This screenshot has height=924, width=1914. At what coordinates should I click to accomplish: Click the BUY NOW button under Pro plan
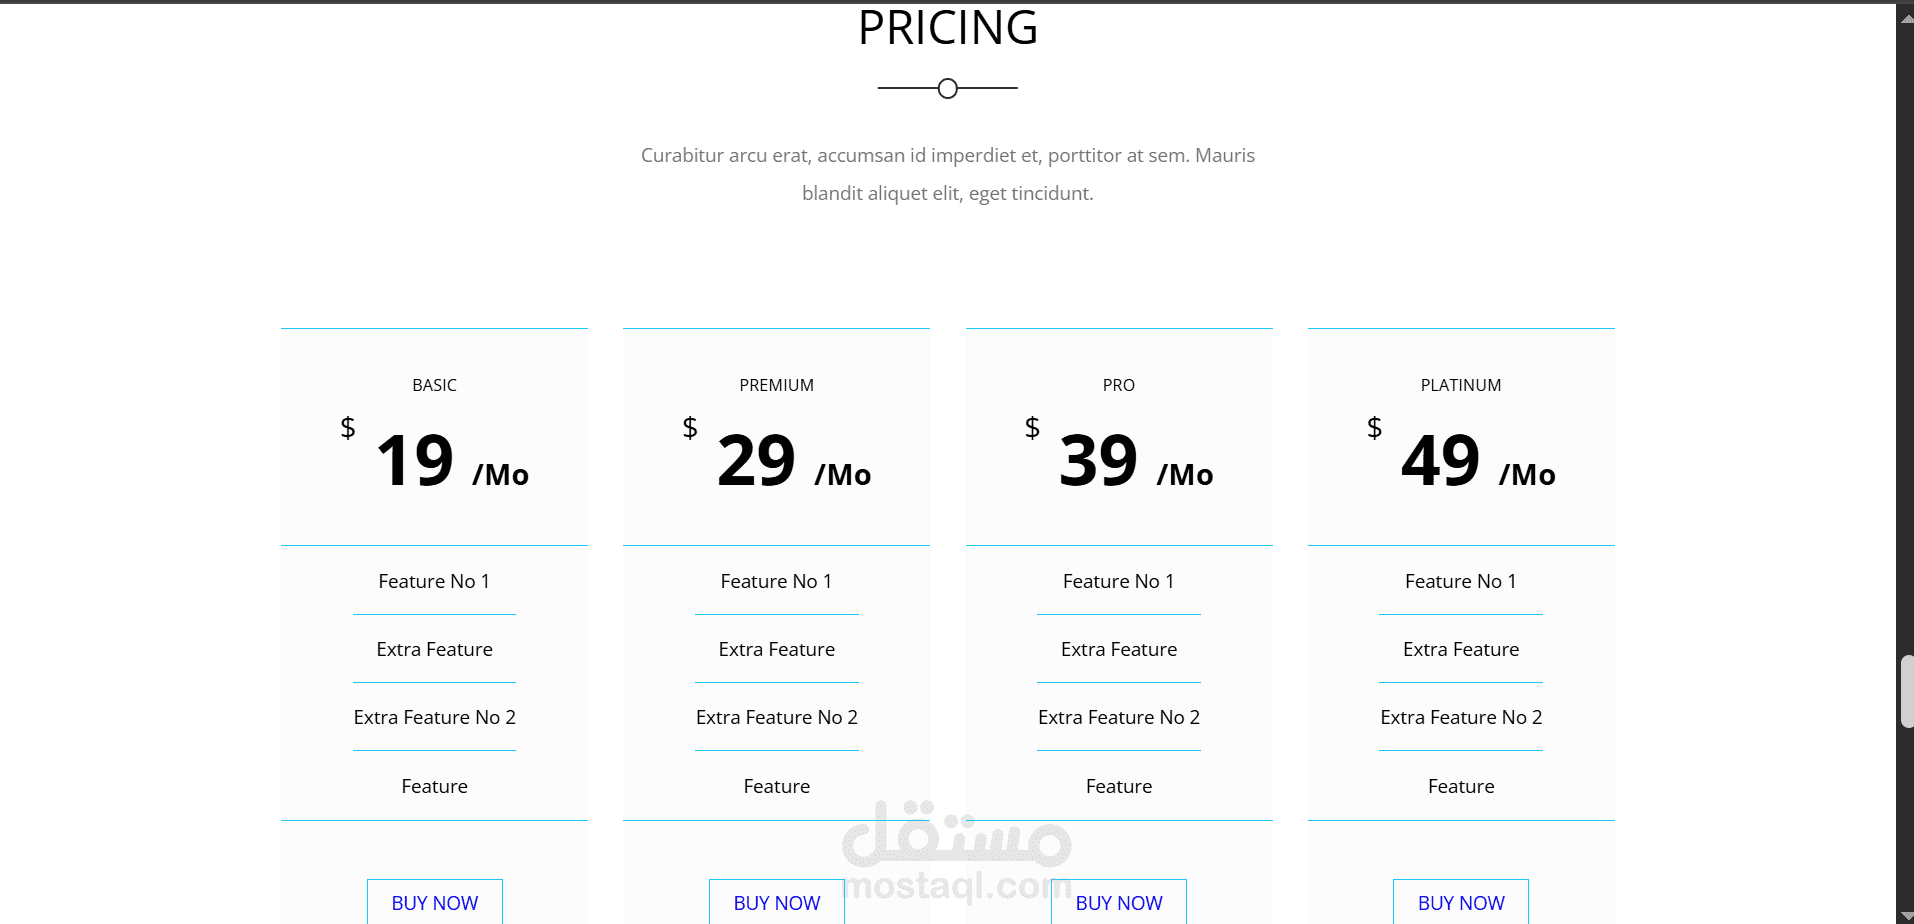(1118, 901)
